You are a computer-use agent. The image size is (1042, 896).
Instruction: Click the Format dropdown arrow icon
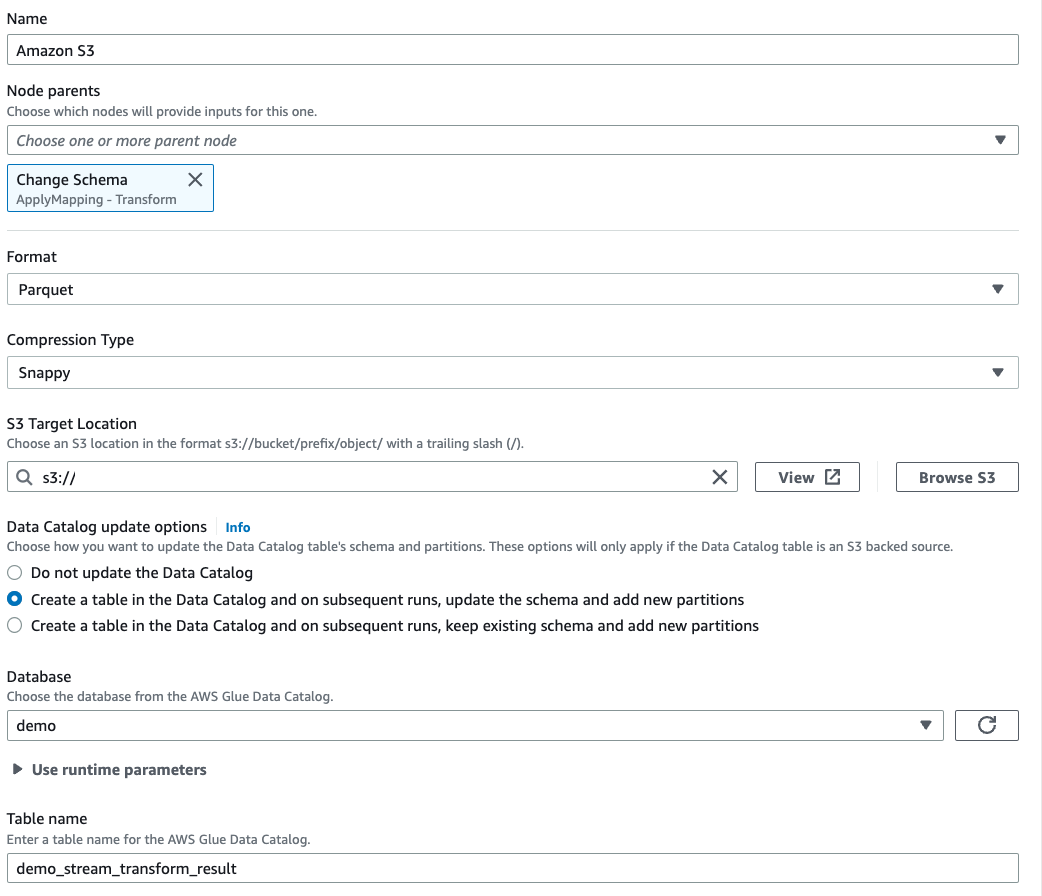pos(997,289)
